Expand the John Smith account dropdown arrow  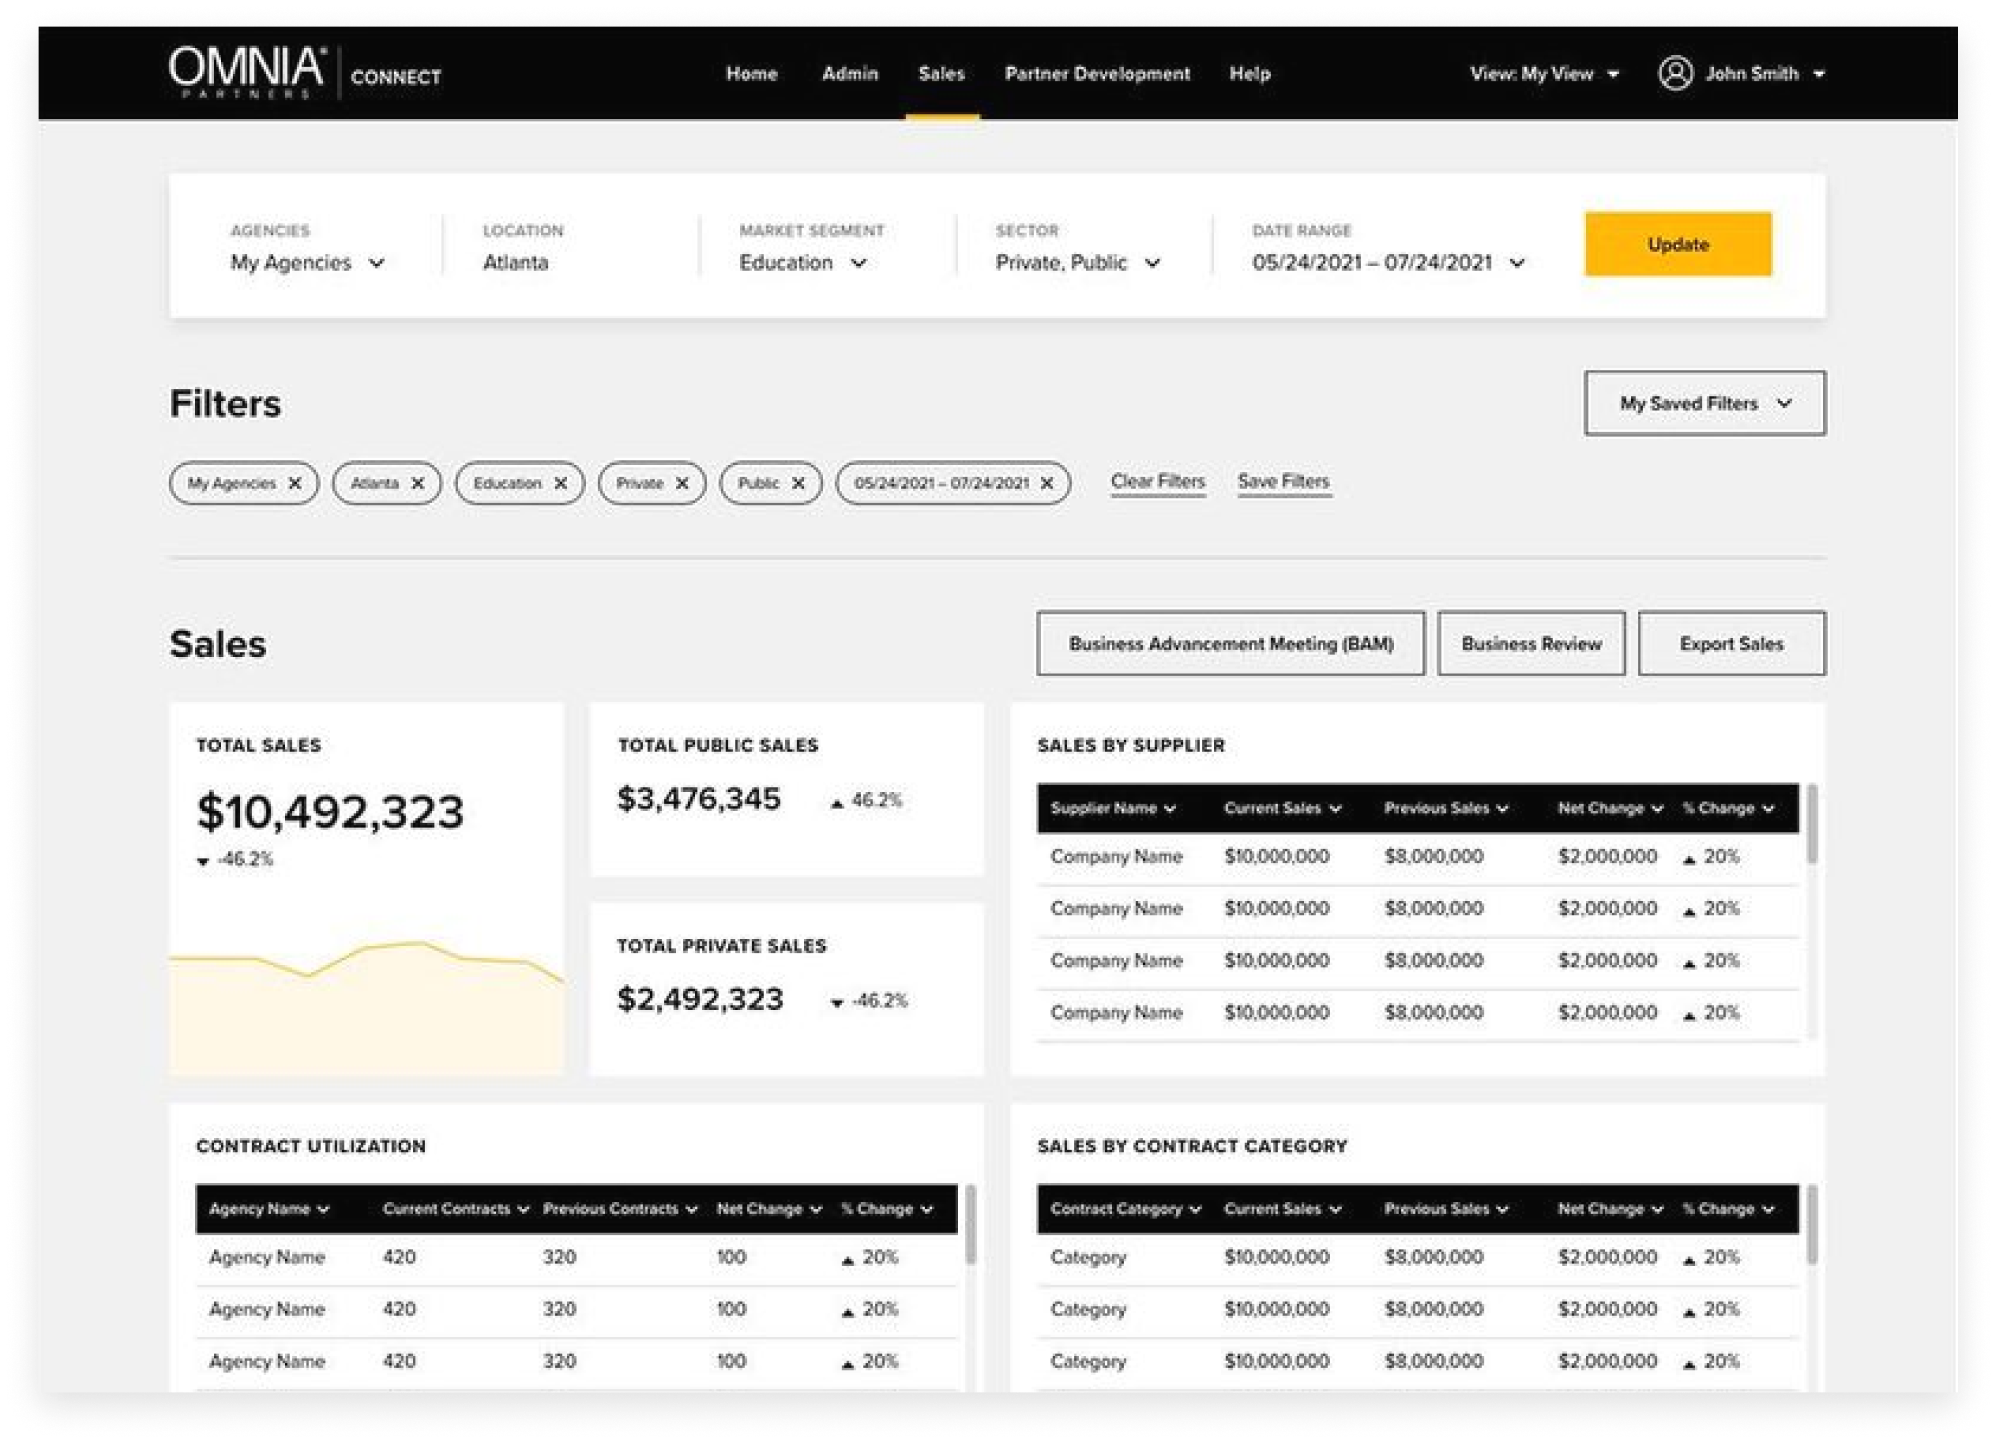pyautogui.click(x=1819, y=74)
